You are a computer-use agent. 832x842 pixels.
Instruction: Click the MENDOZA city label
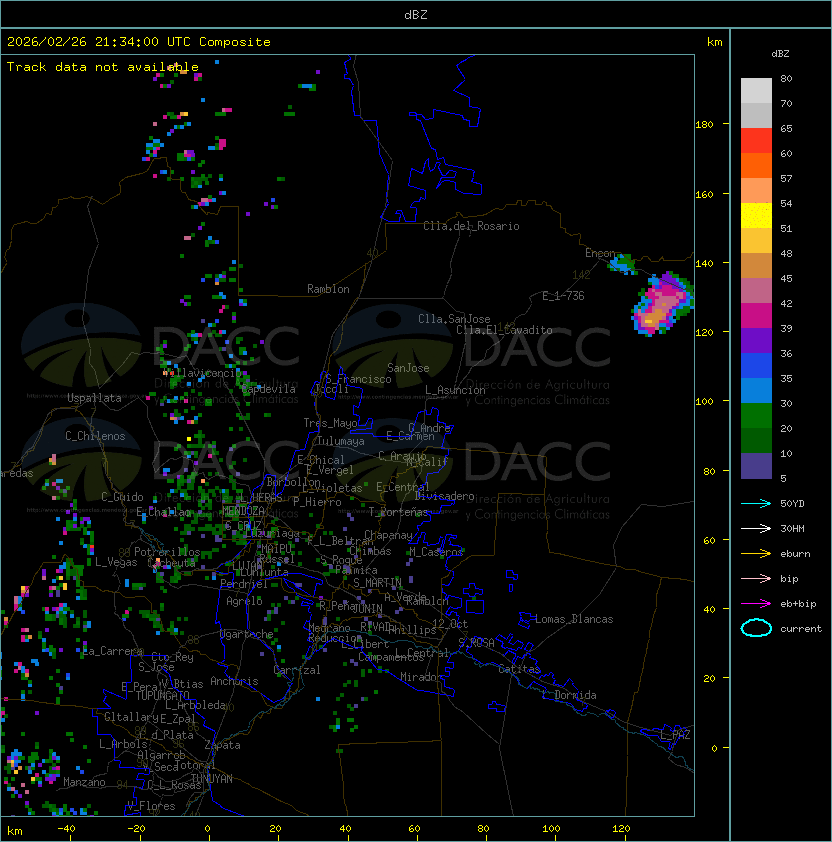244,511
